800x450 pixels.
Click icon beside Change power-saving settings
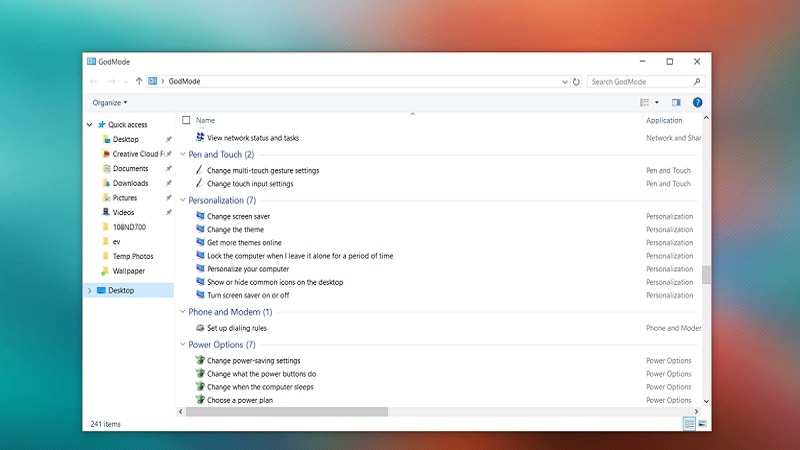[200, 360]
